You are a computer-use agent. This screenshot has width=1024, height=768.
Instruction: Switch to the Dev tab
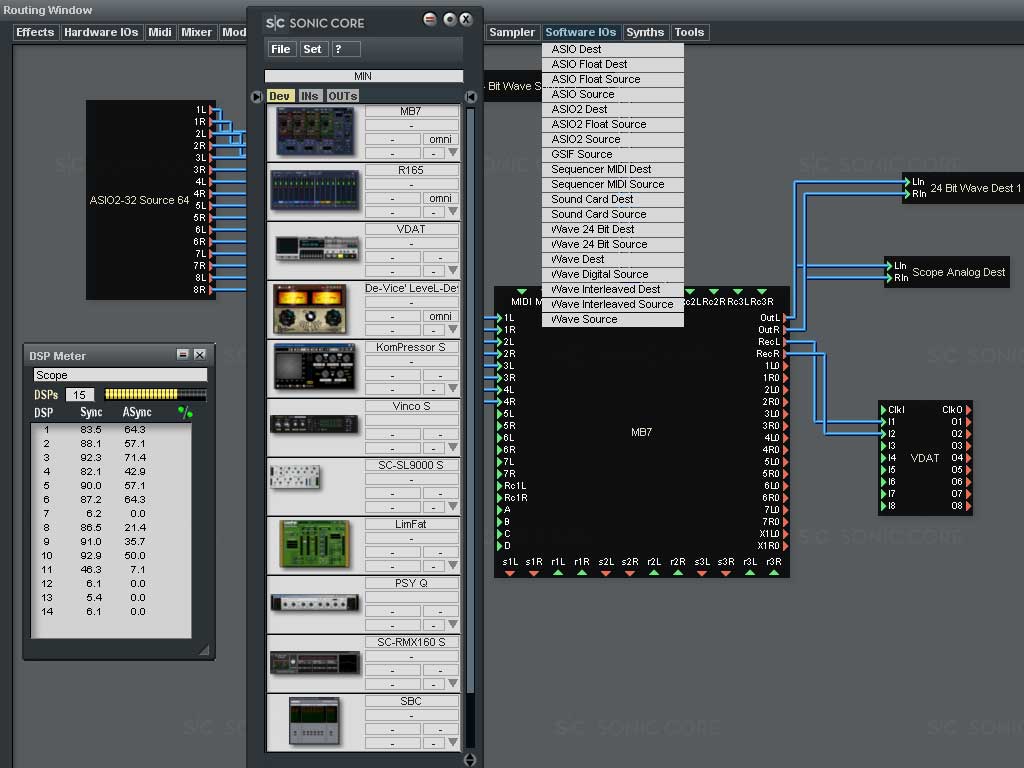pos(280,96)
